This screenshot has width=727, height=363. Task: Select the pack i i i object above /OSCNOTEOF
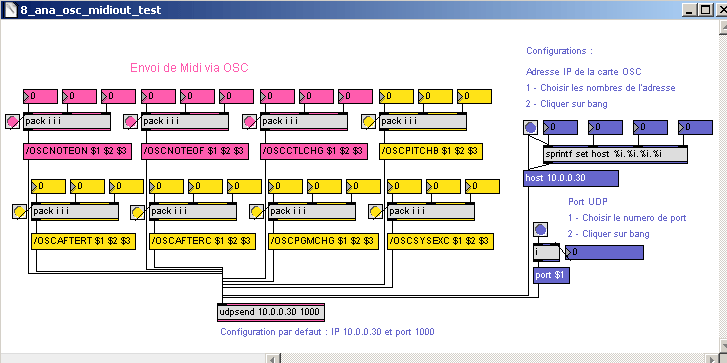click(185, 121)
